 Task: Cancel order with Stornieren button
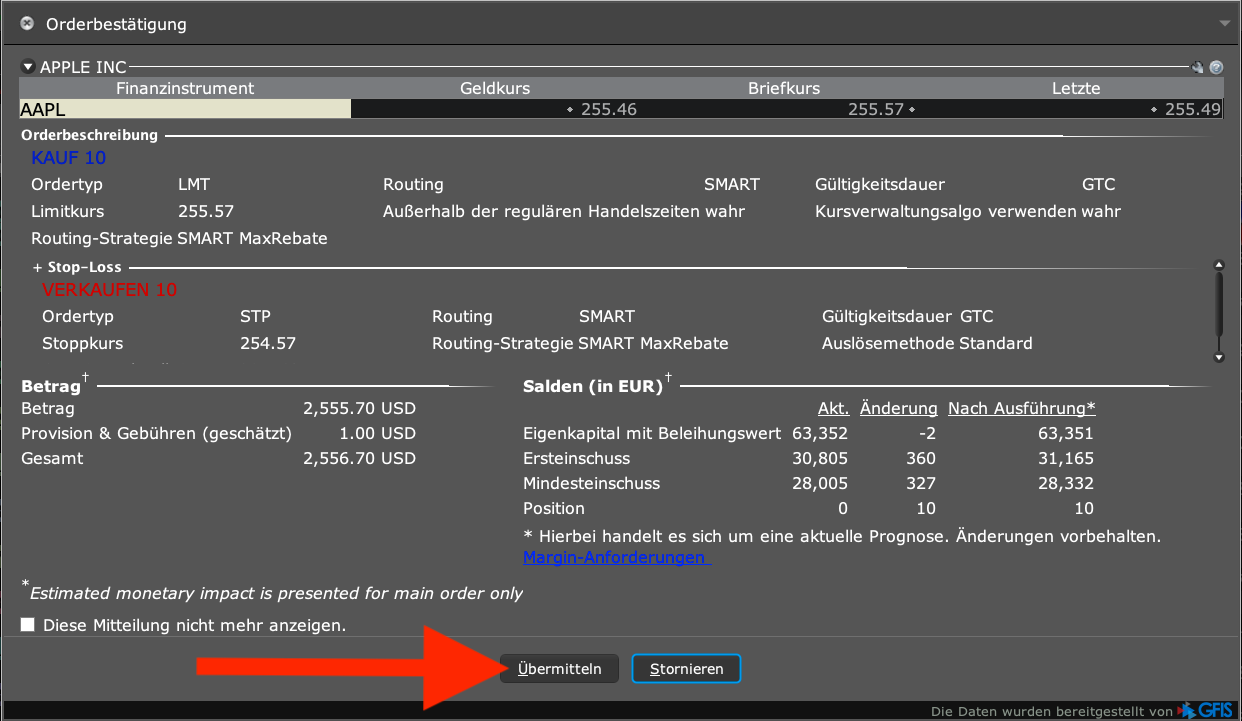point(686,669)
